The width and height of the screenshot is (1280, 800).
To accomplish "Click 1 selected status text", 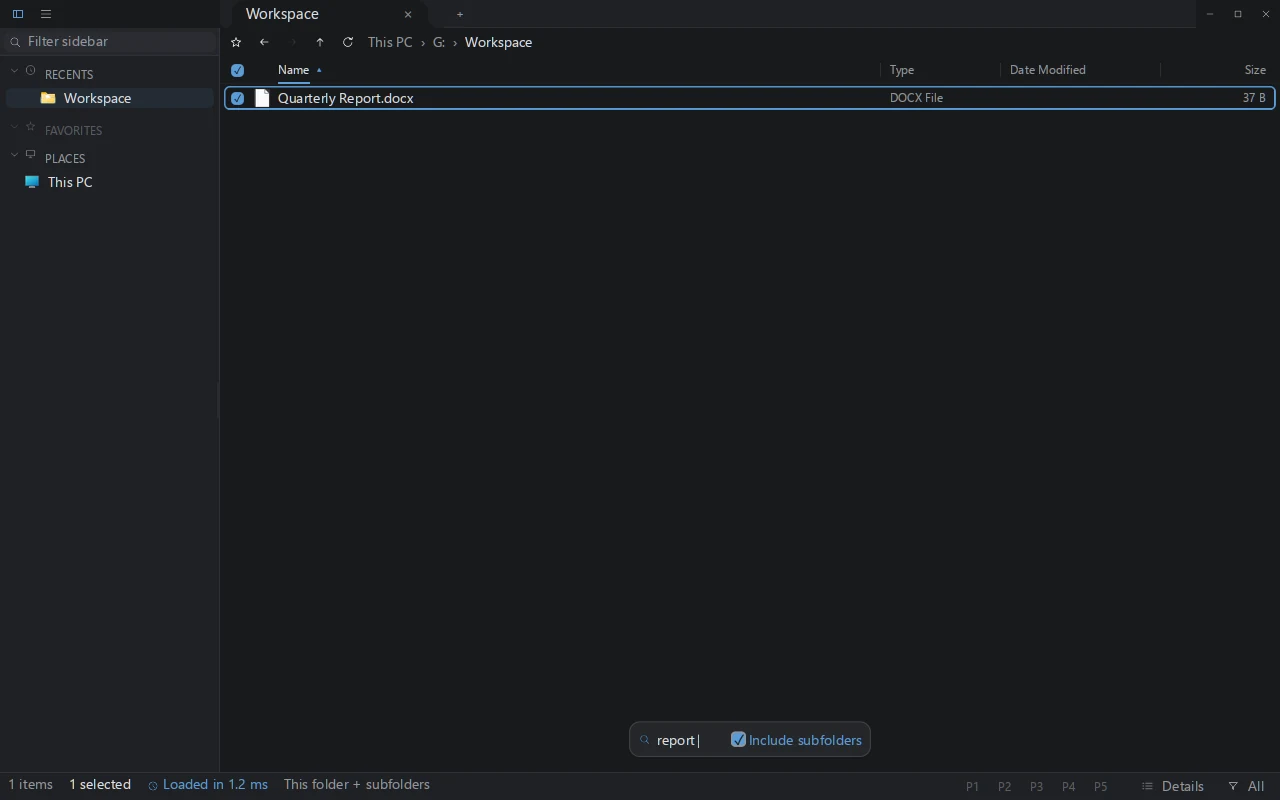I will 100,785.
